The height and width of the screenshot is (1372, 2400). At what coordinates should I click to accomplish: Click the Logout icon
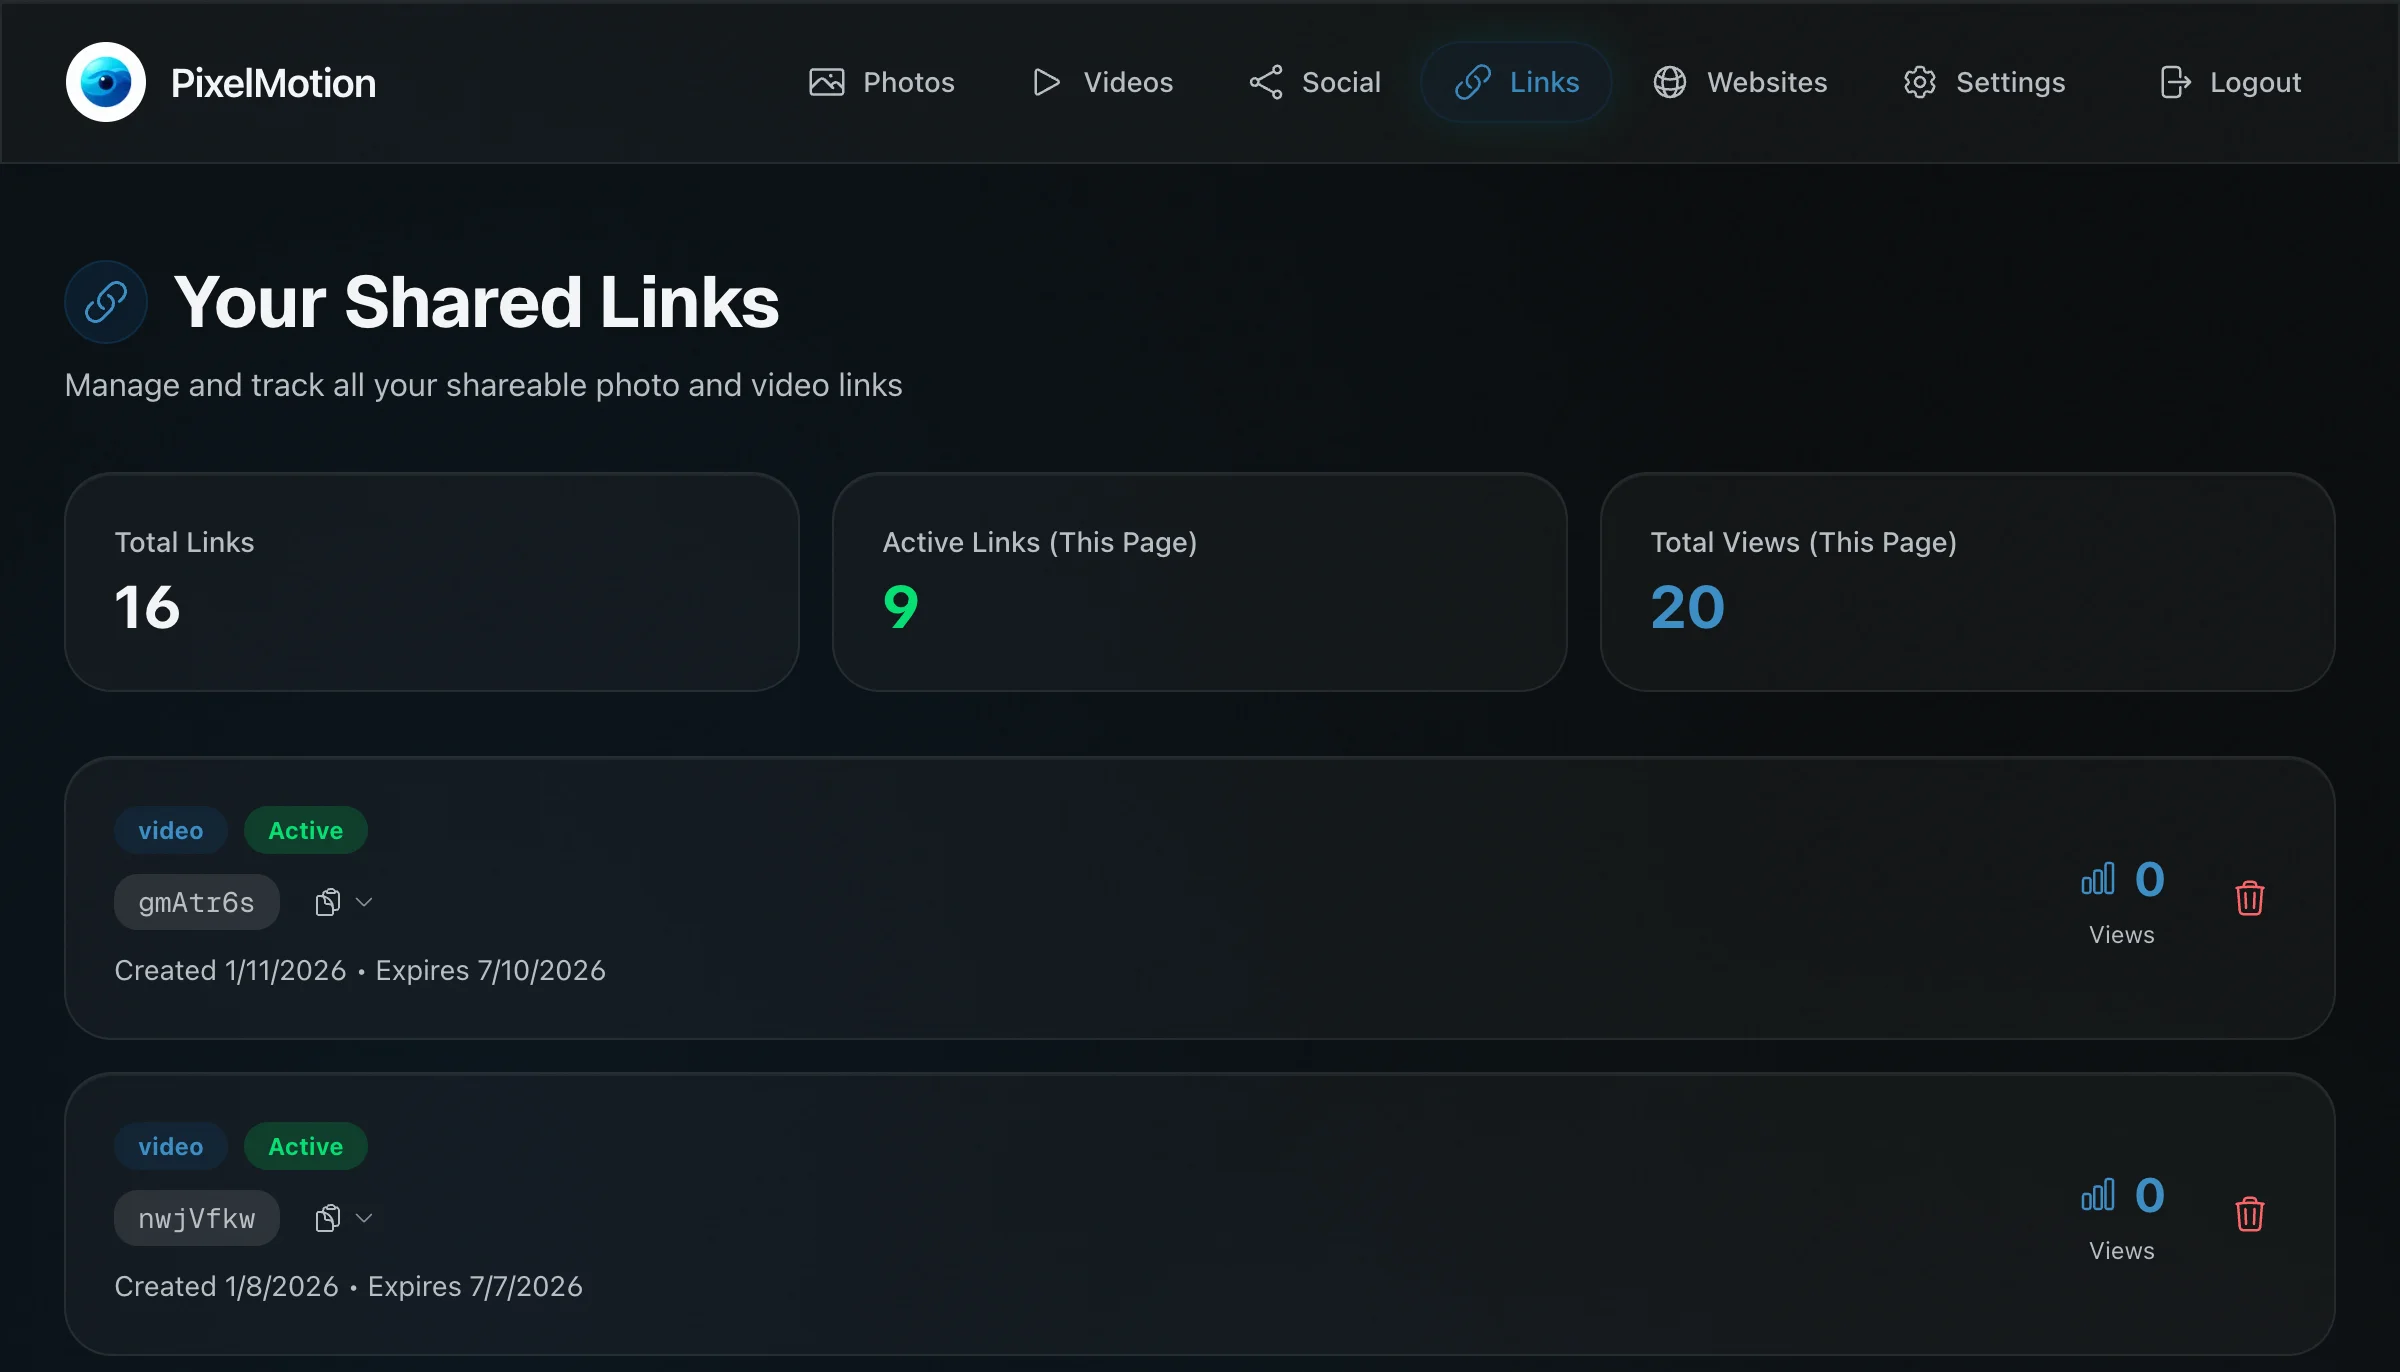[x=2175, y=82]
